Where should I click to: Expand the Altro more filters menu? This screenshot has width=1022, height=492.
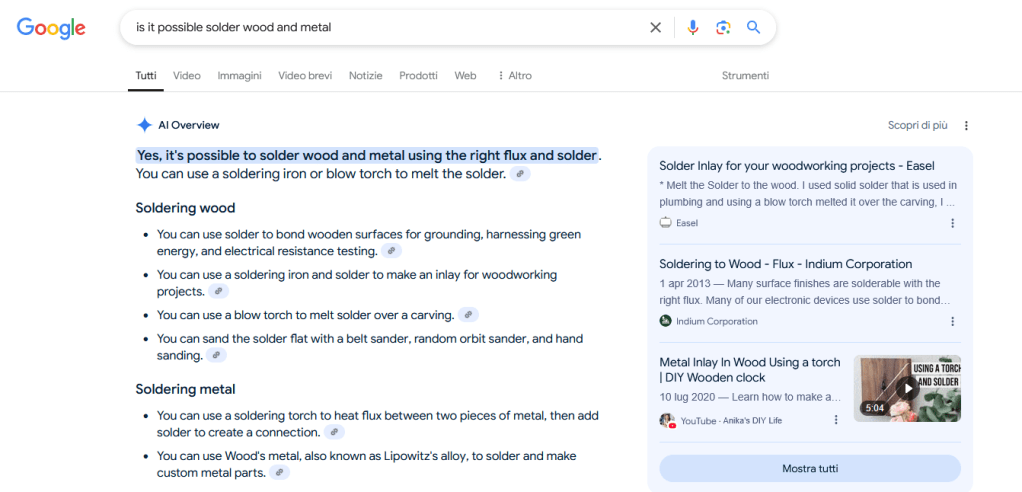(x=515, y=76)
